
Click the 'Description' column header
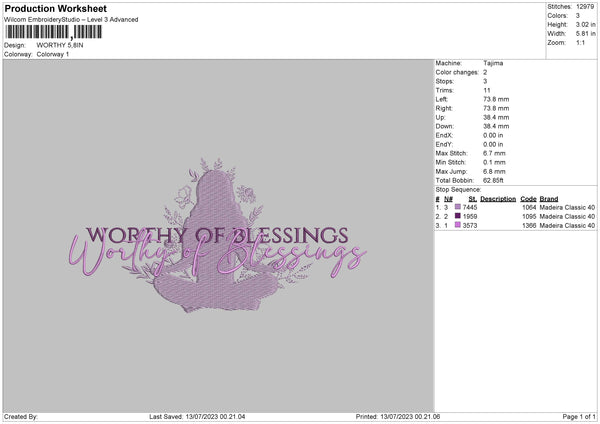[498, 199]
